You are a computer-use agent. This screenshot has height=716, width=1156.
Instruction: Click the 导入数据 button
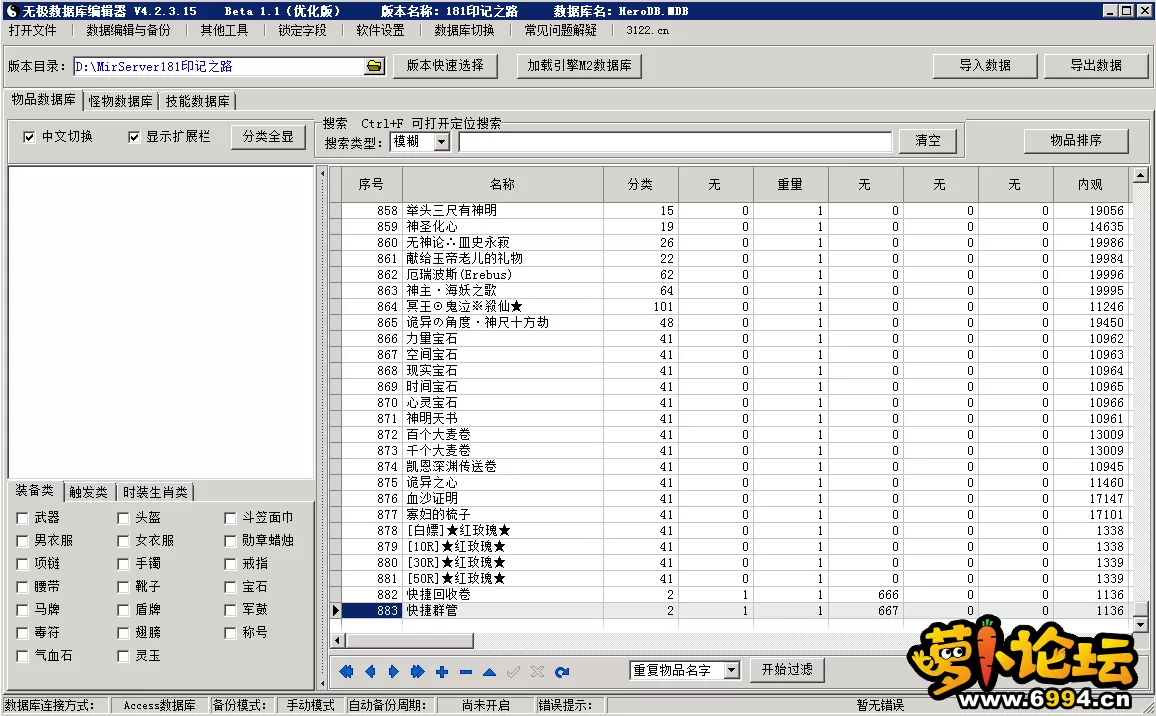(984, 65)
